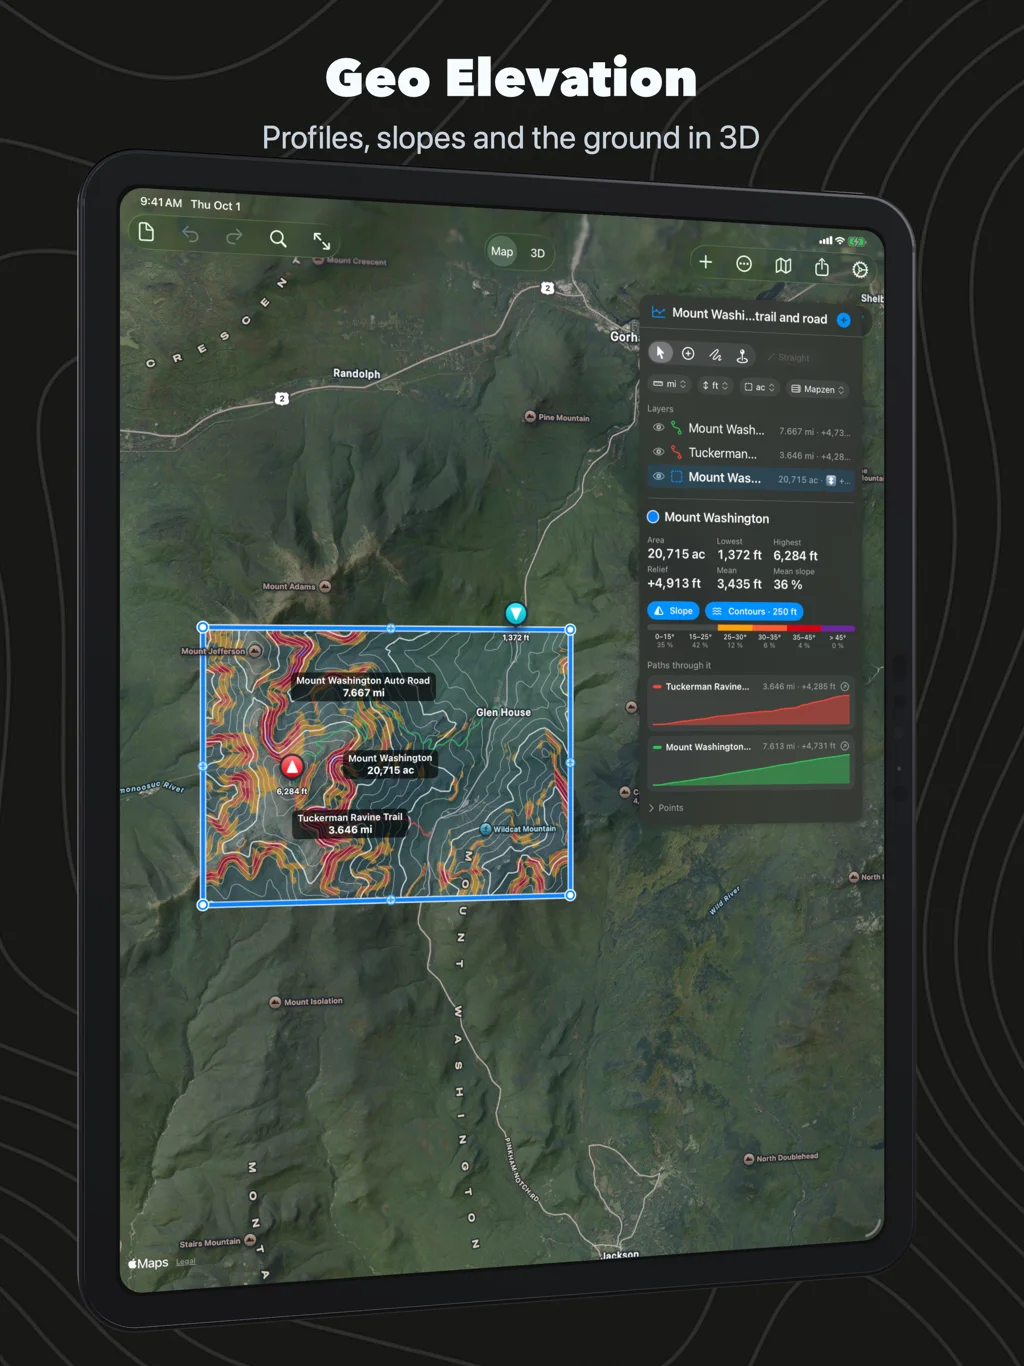Screen dimensions: 1024x1366
Task: Hide the Mount Was... area layer
Action: click(658, 476)
